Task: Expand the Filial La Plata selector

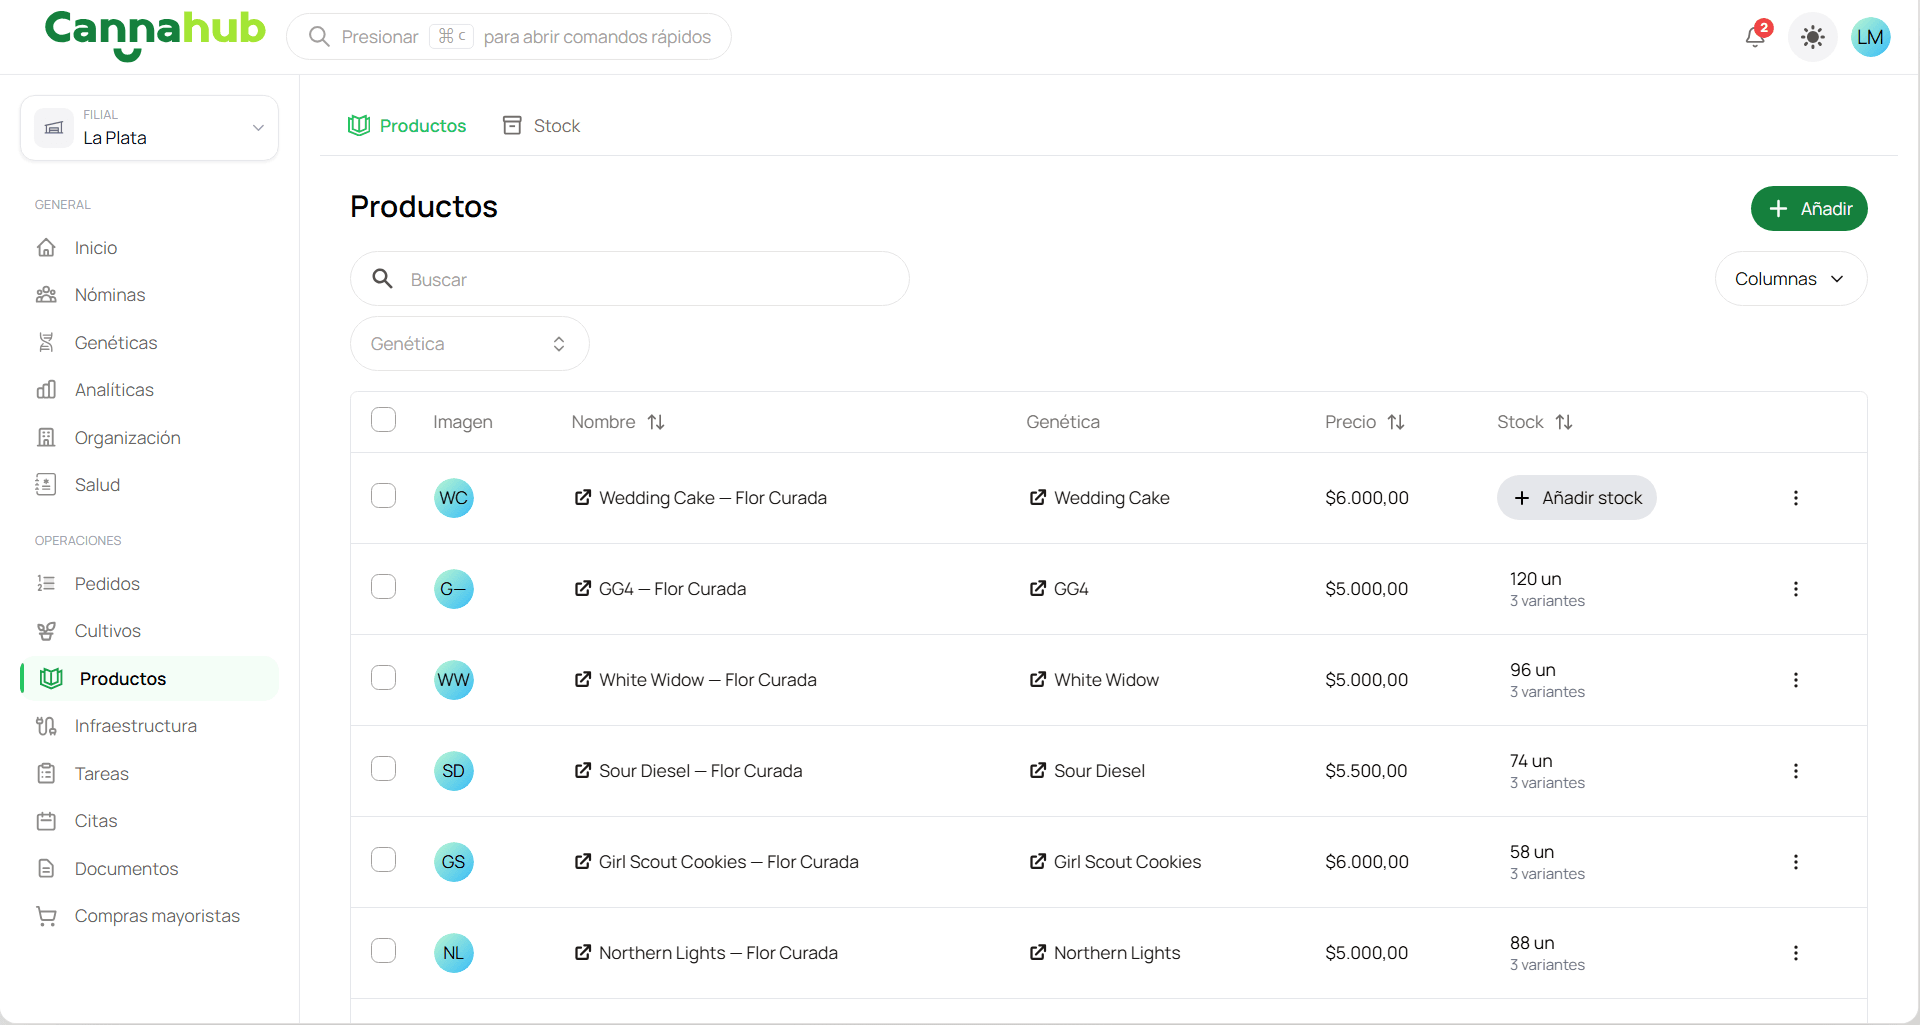Action: pyautogui.click(x=149, y=128)
